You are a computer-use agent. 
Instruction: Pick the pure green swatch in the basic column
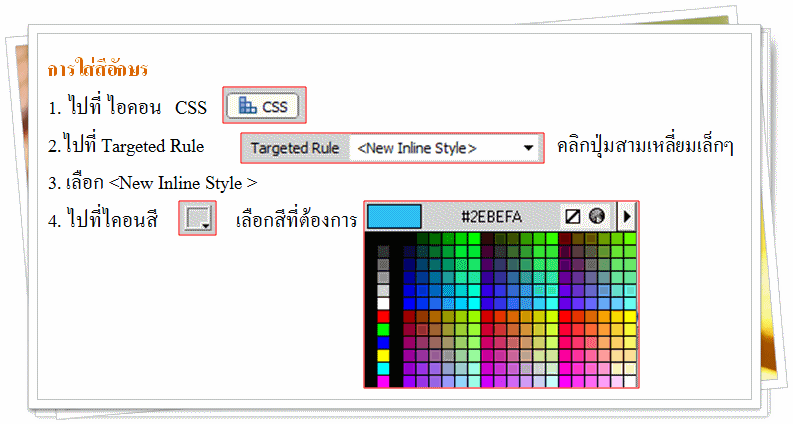(383, 330)
